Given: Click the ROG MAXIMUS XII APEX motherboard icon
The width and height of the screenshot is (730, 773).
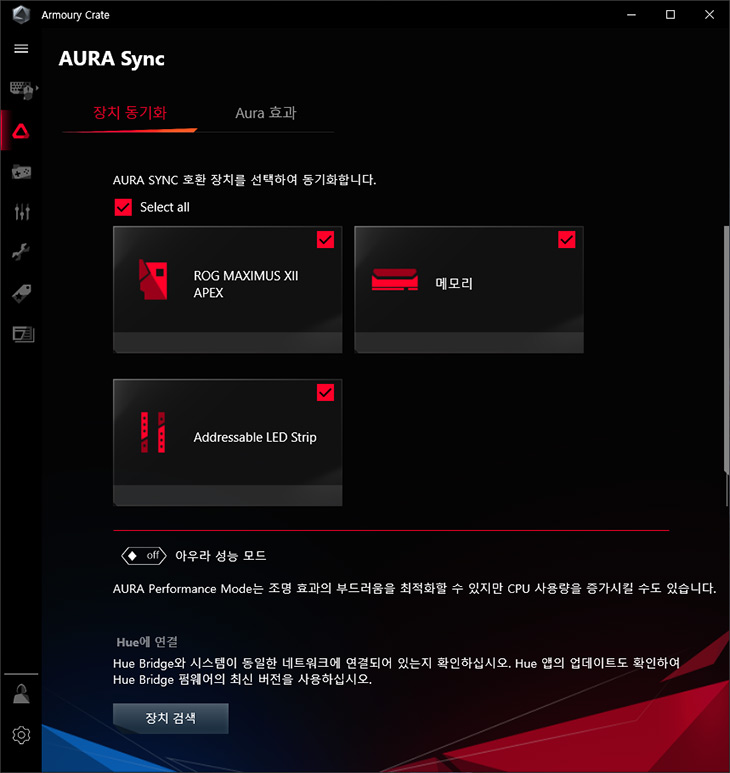Looking at the screenshot, I should pyautogui.click(x=153, y=280).
